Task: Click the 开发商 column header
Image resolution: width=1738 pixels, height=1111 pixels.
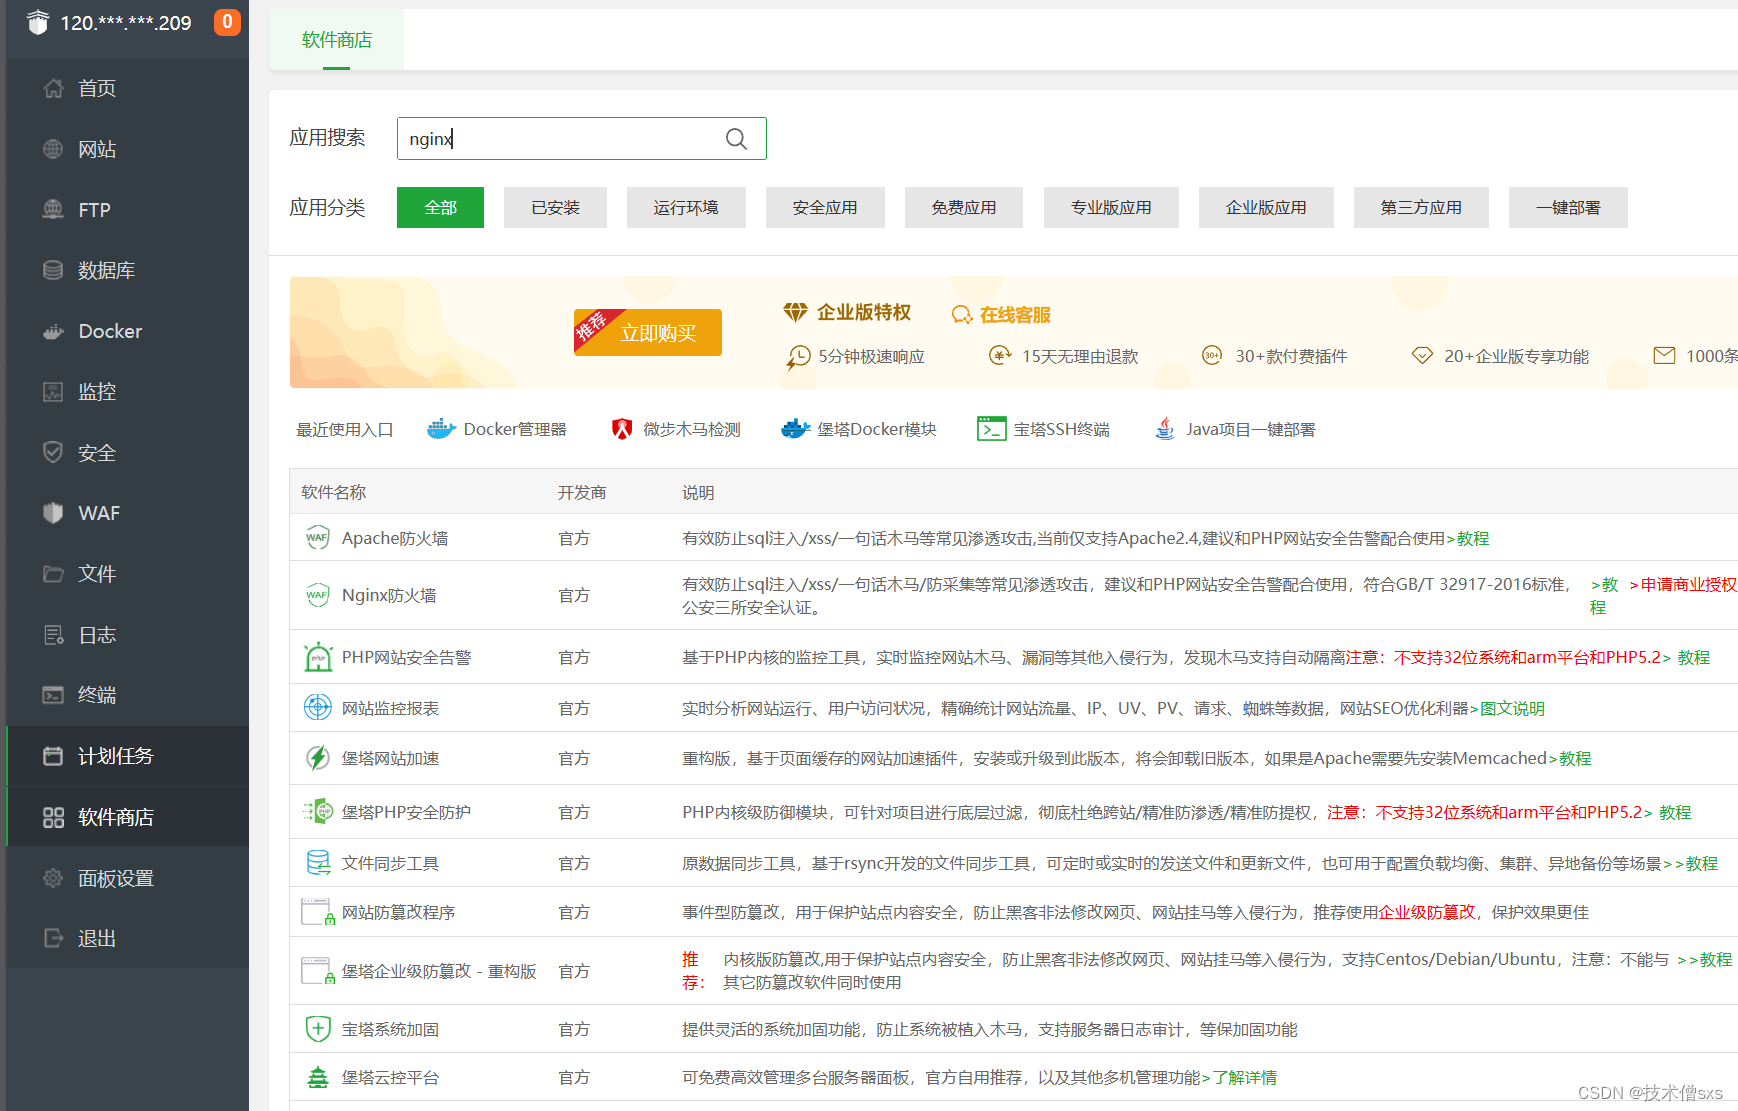Action: [x=582, y=493]
